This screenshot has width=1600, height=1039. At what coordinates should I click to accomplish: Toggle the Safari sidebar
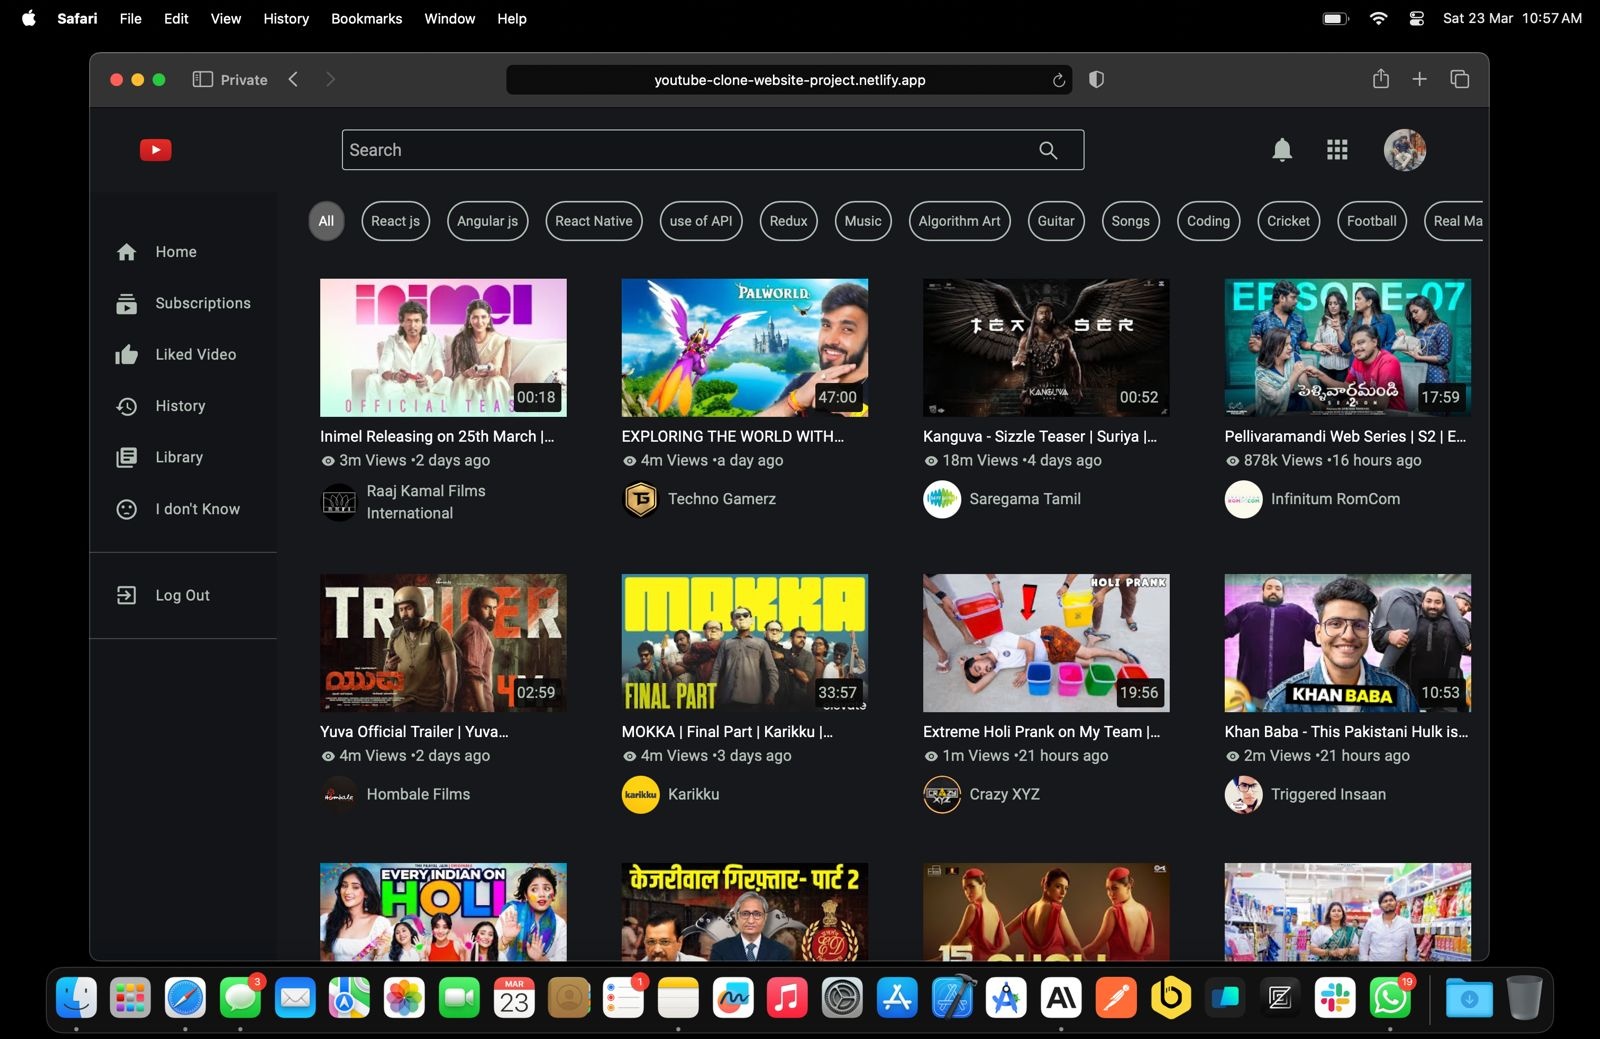click(x=202, y=79)
